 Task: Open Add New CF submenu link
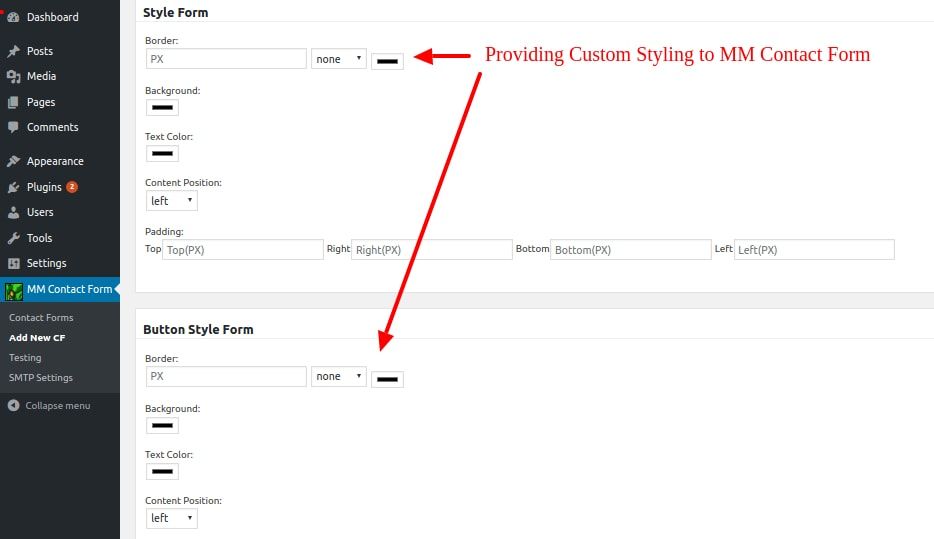[x=37, y=338]
